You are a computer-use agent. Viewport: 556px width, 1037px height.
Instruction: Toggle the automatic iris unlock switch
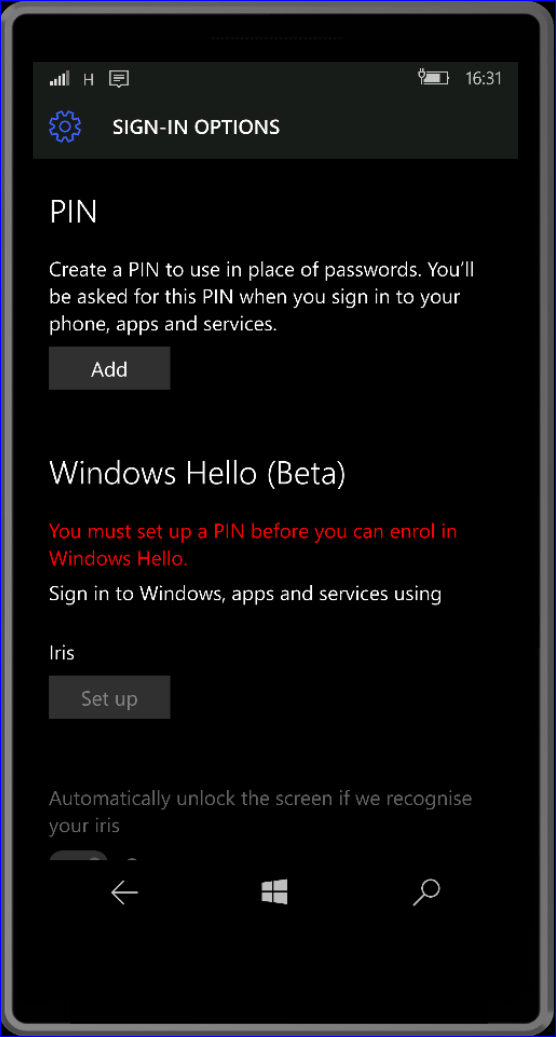point(78,856)
